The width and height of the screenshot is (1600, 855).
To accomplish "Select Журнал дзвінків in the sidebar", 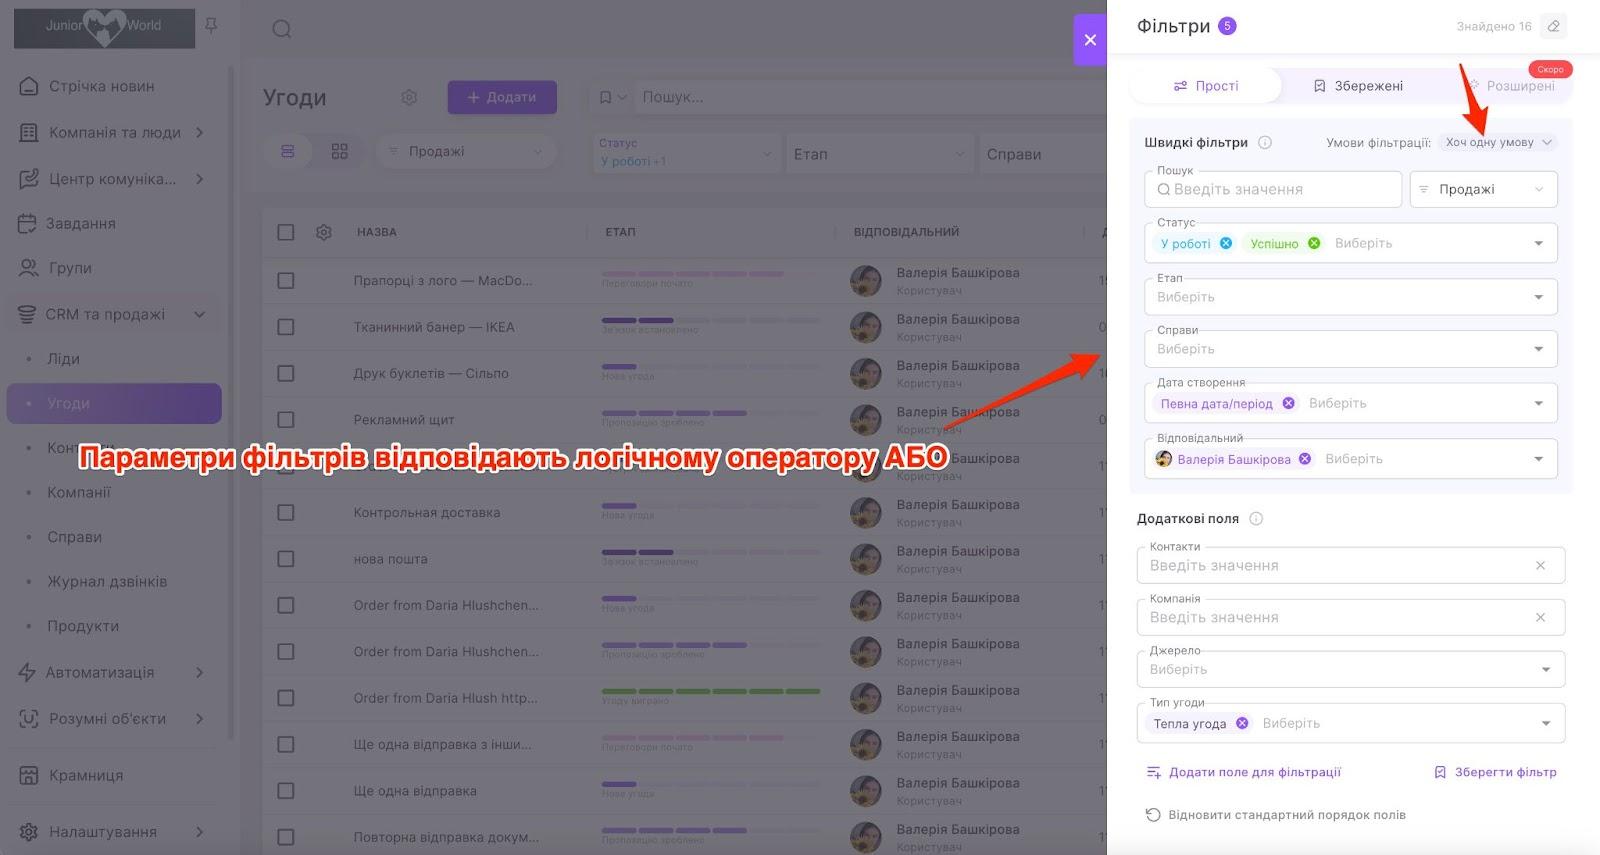I will [x=107, y=581].
